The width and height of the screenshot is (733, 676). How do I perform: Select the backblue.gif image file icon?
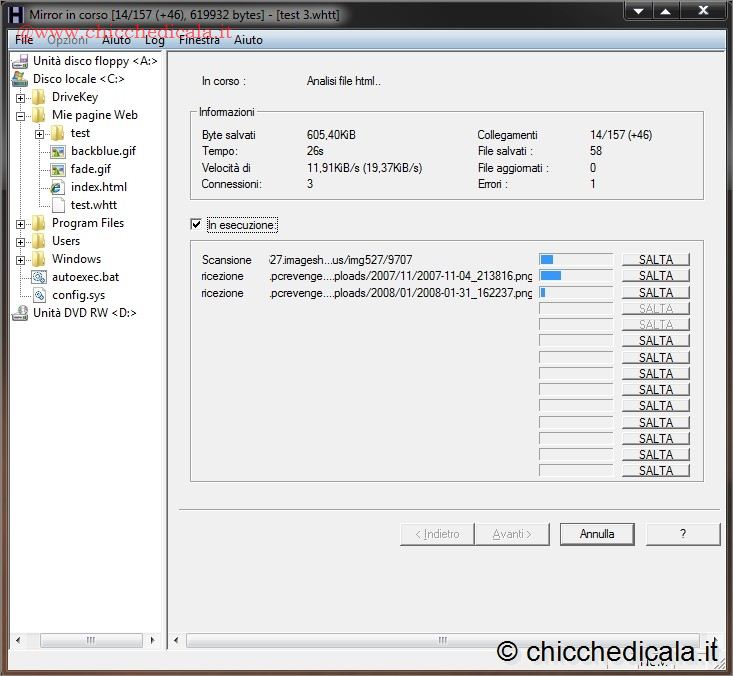[58, 151]
